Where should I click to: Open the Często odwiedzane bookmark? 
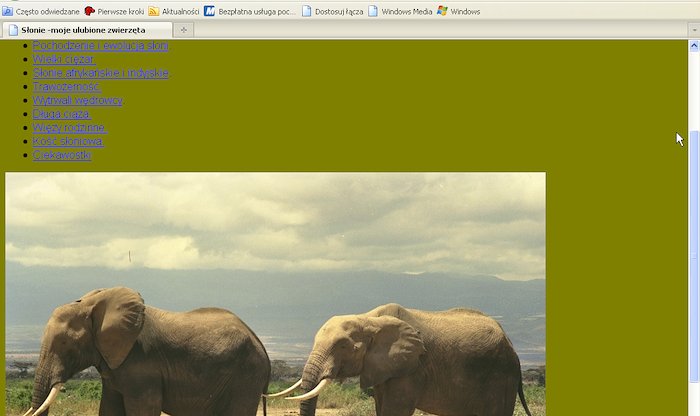click(x=41, y=11)
